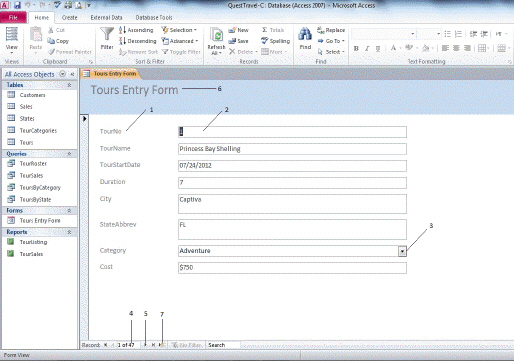514x361 pixels.
Task: Sort records Descending
Action: tap(137, 41)
